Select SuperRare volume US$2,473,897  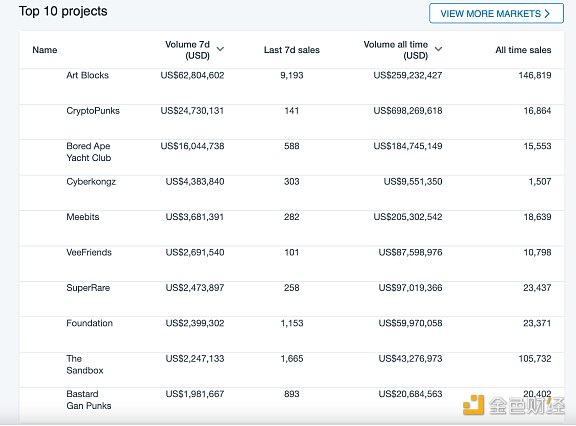pyautogui.click(x=195, y=288)
